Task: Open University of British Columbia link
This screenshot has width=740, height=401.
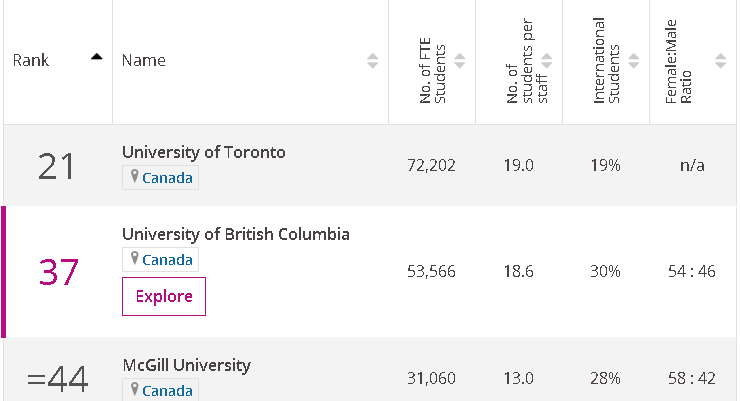Action: (x=235, y=234)
